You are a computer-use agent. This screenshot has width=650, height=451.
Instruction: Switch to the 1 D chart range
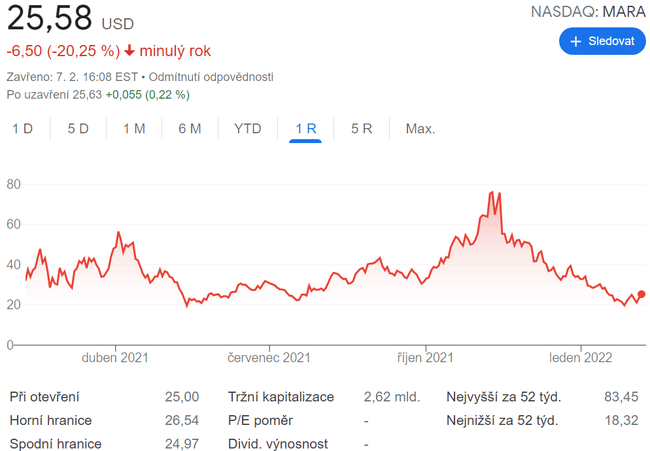pyautogui.click(x=22, y=128)
